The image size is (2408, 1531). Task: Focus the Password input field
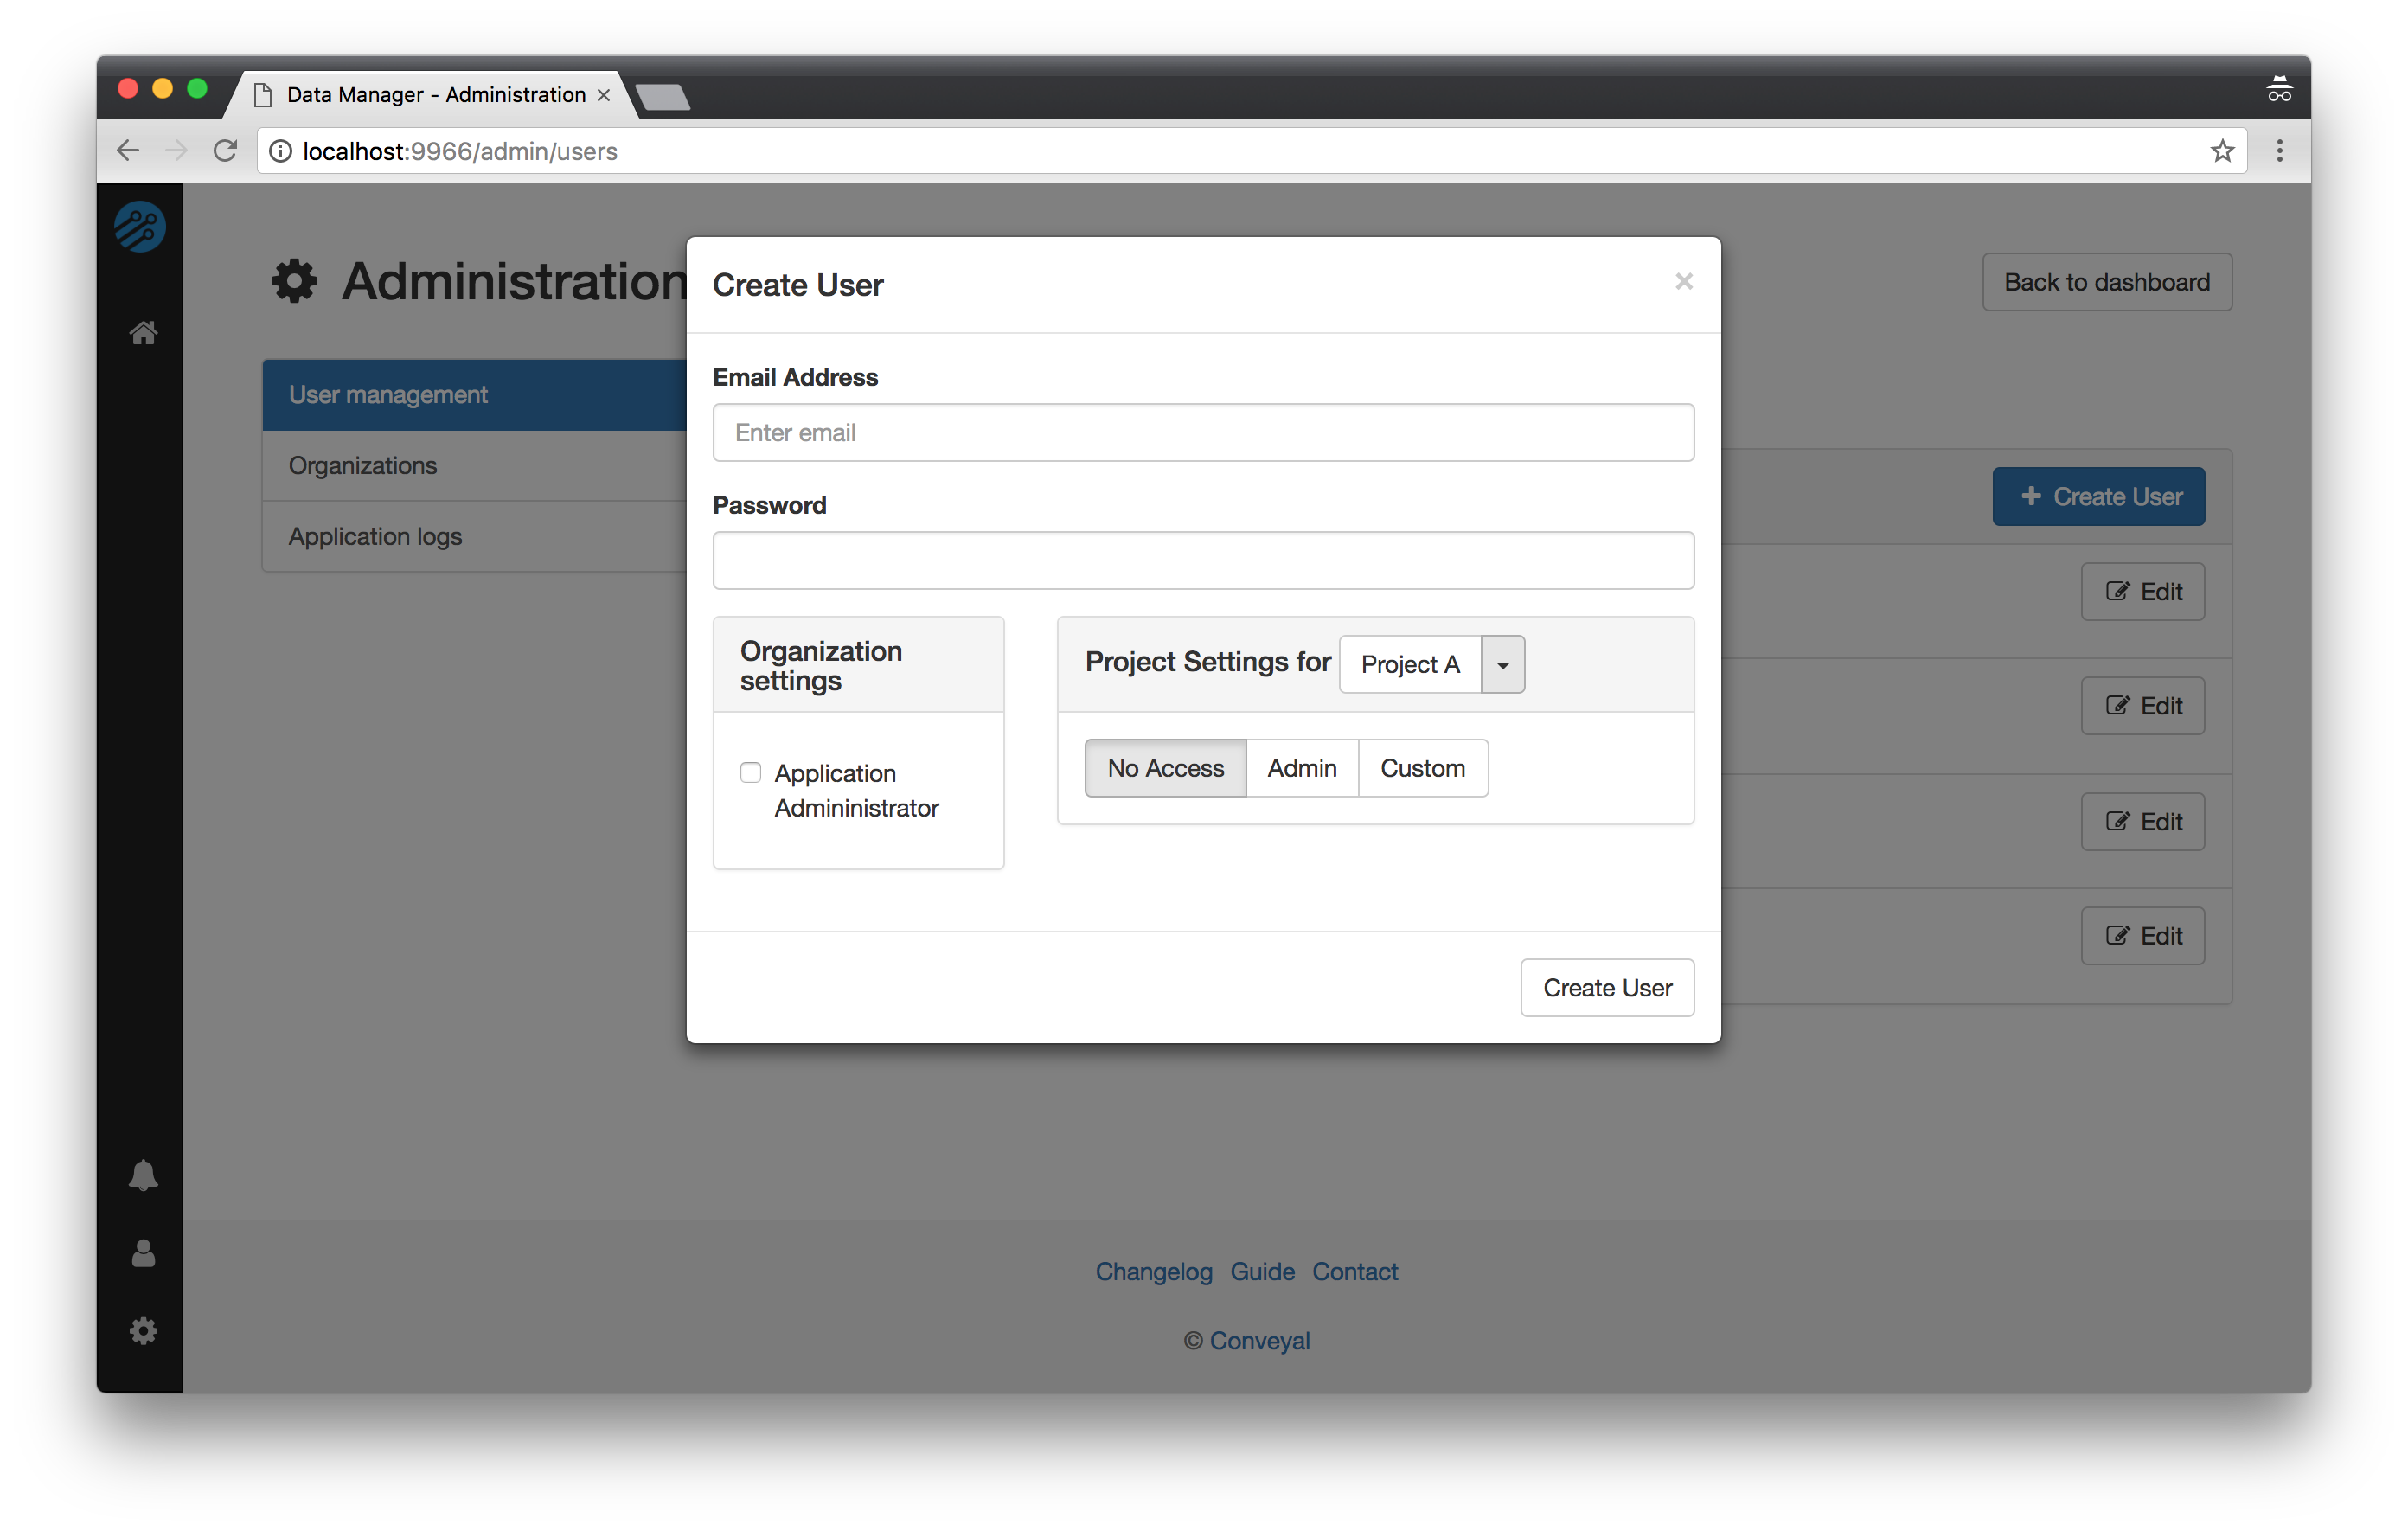(x=1203, y=561)
